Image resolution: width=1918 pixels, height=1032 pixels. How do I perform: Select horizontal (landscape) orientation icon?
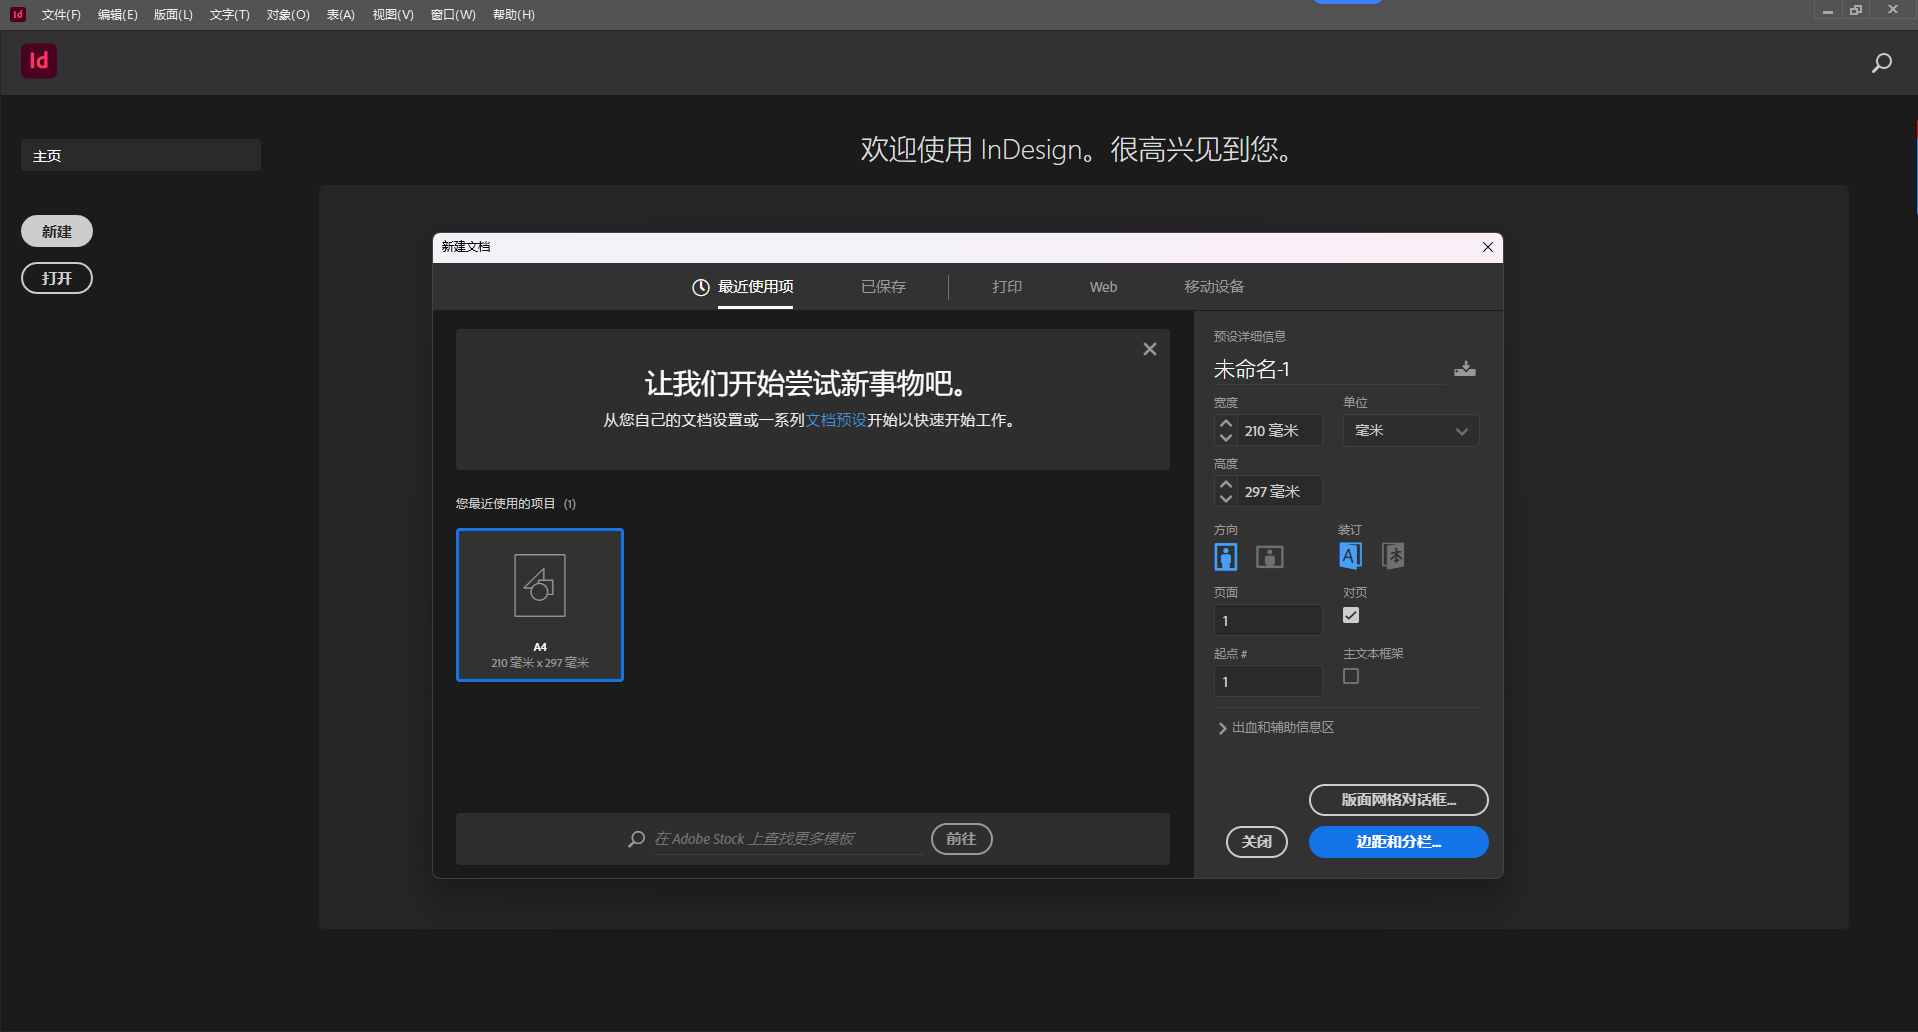click(x=1268, y=557)
